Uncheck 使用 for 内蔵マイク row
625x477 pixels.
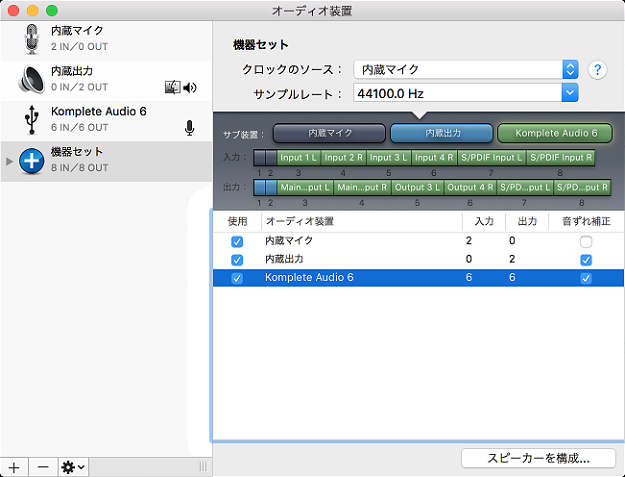pyautogui.click(x=237, y=241)
